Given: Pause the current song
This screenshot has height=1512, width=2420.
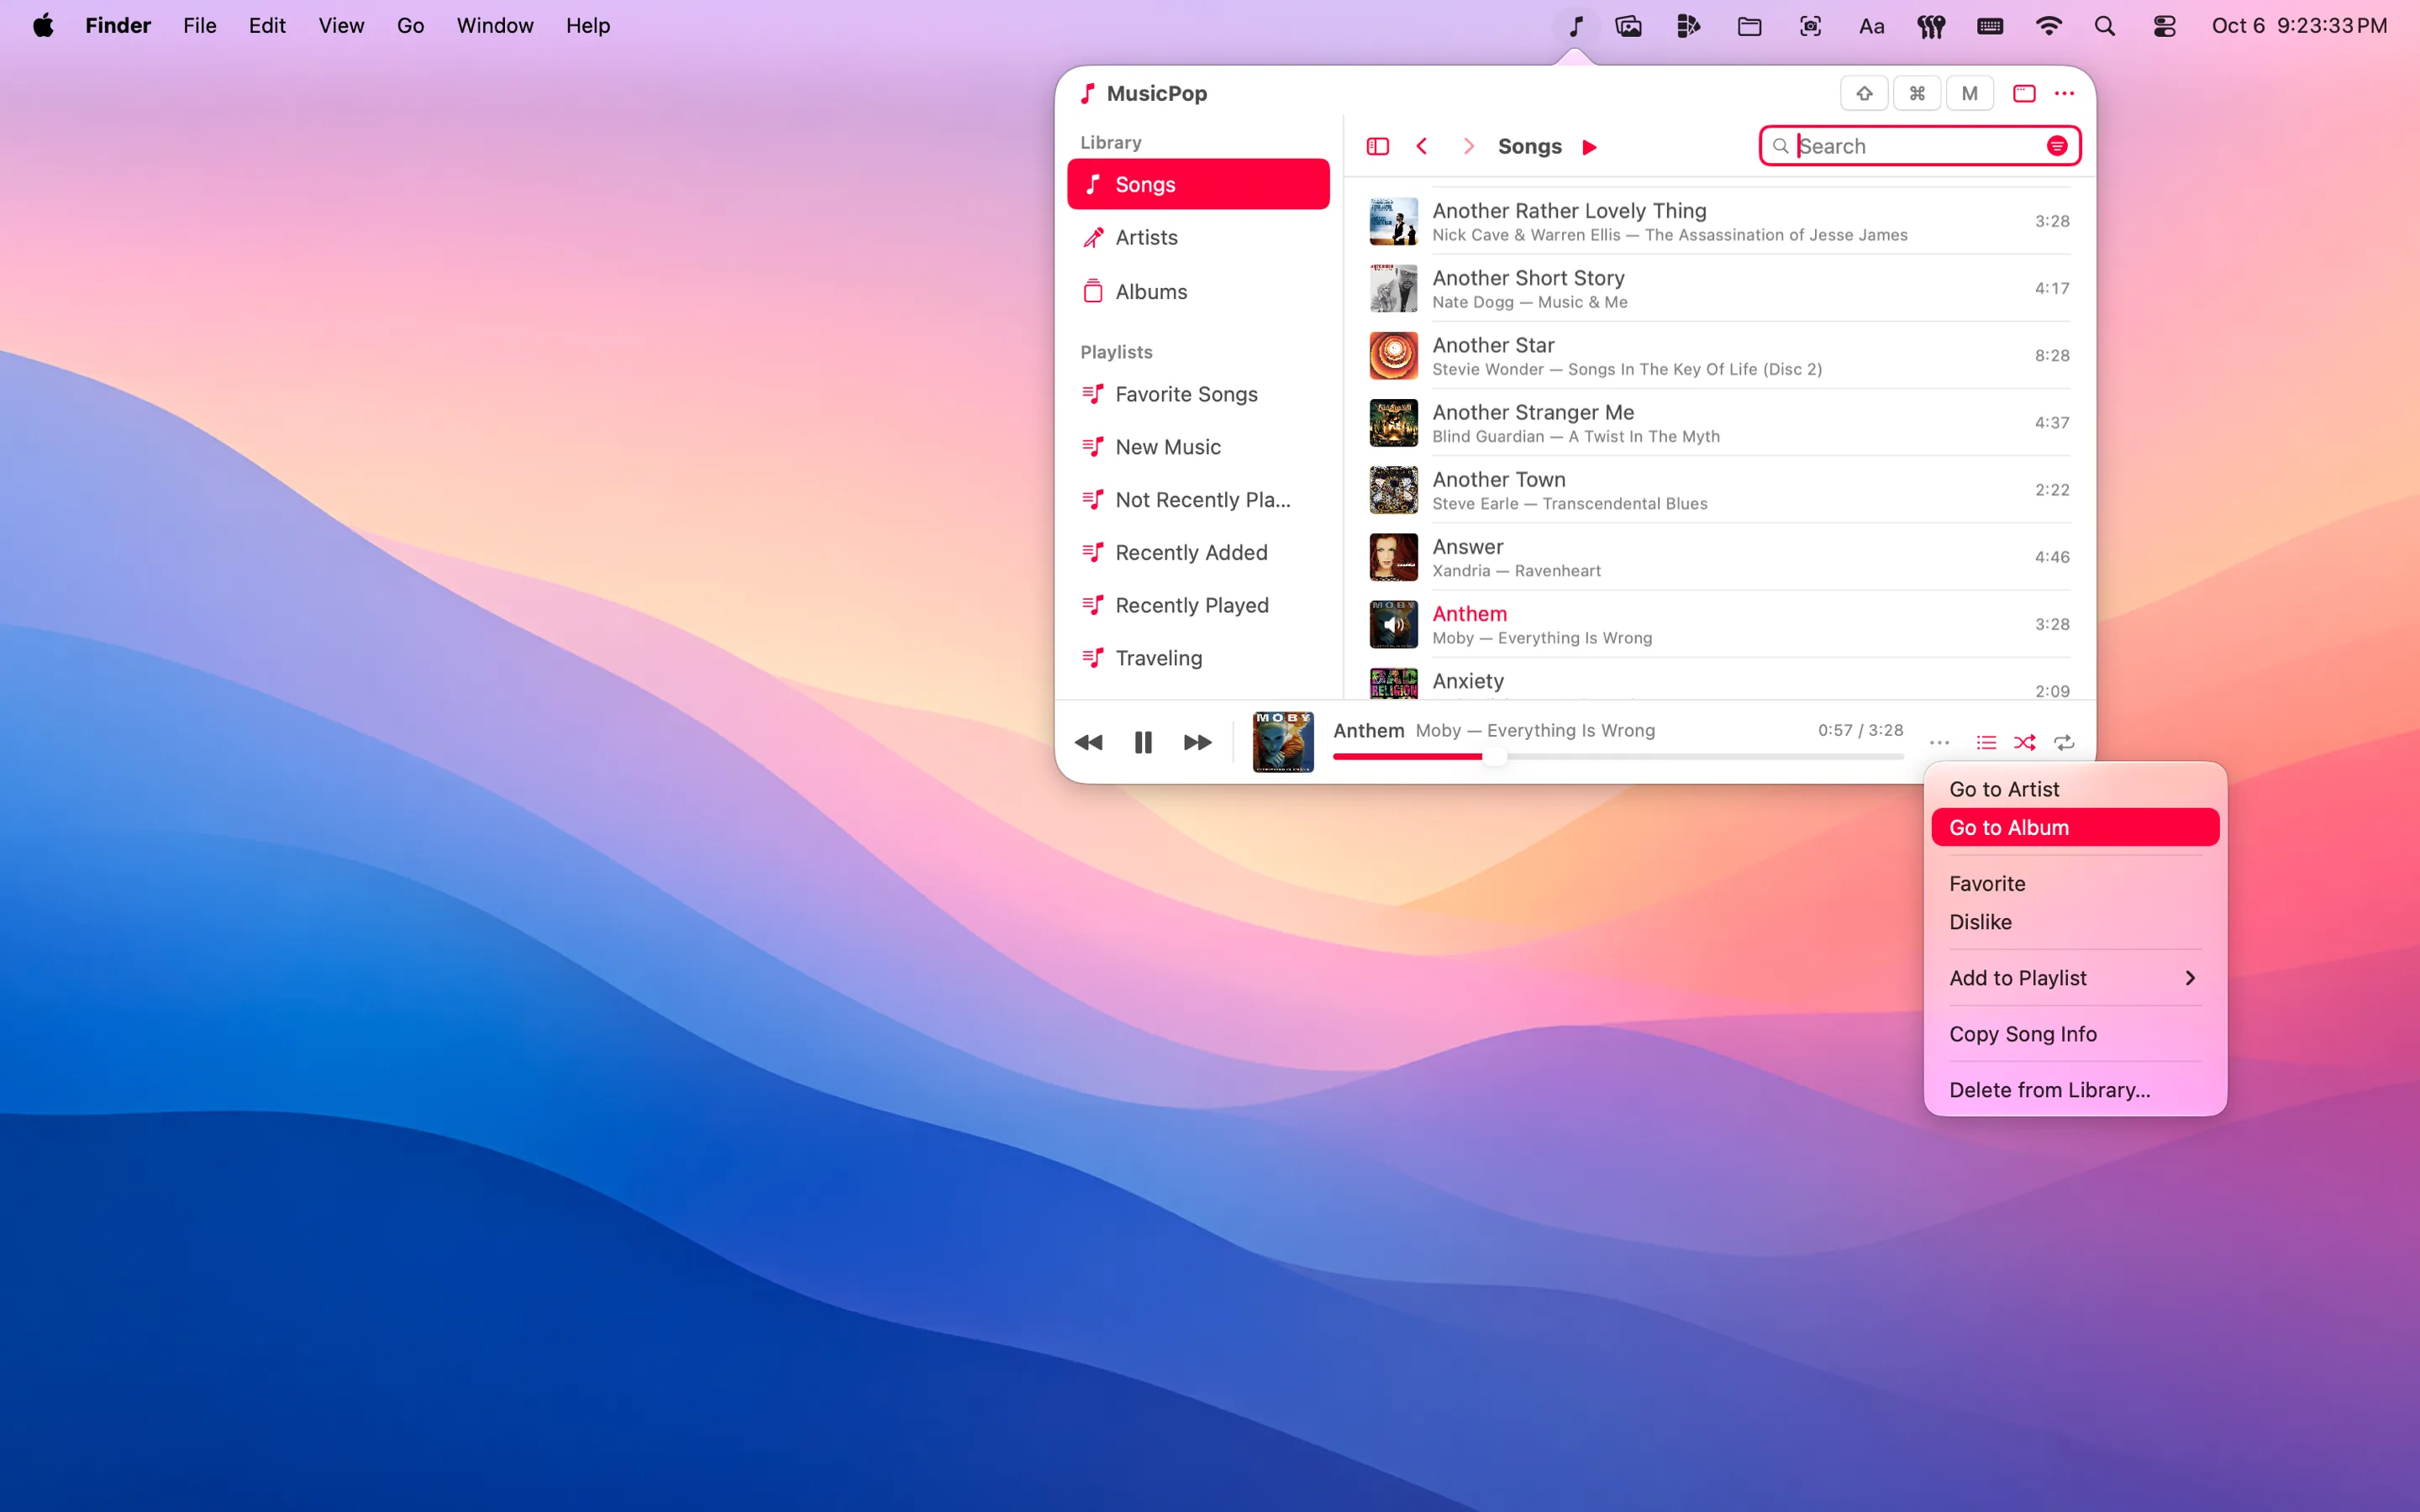Looking at the screenshot, I should point(1143,742).
